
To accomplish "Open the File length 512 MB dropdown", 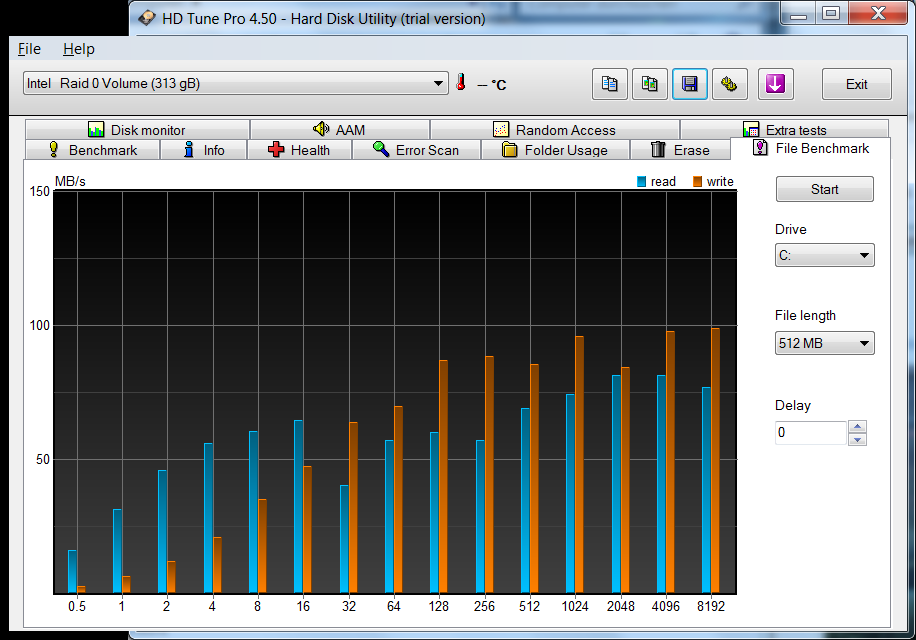I will pyautogui.click(x=824, y=343).
